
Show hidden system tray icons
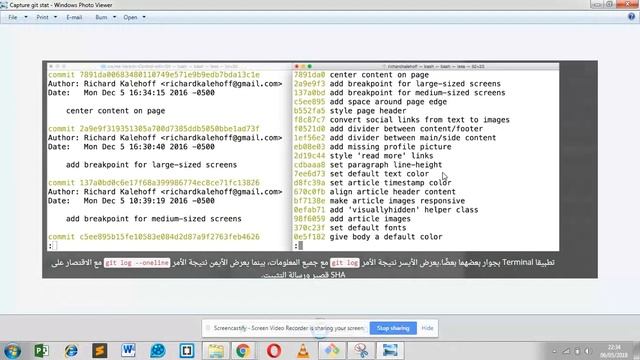coord(554,351)
